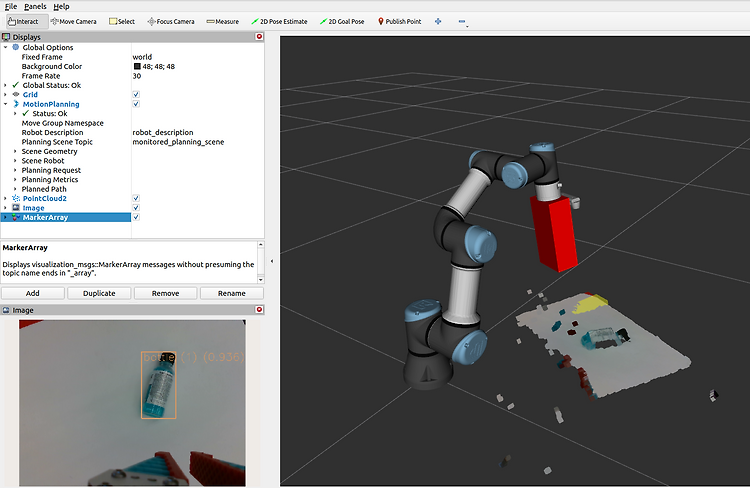Select the Interact tool
This screenshot has height=488, width=750.
[x=24, y=22]
